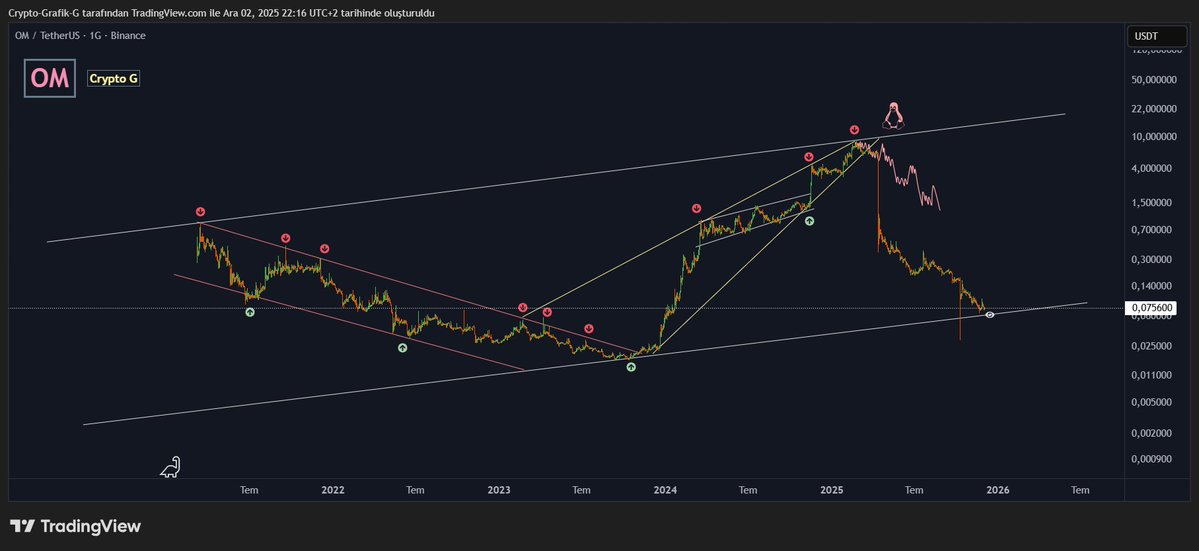Click the 2022 label on time axis

[333, 490]
